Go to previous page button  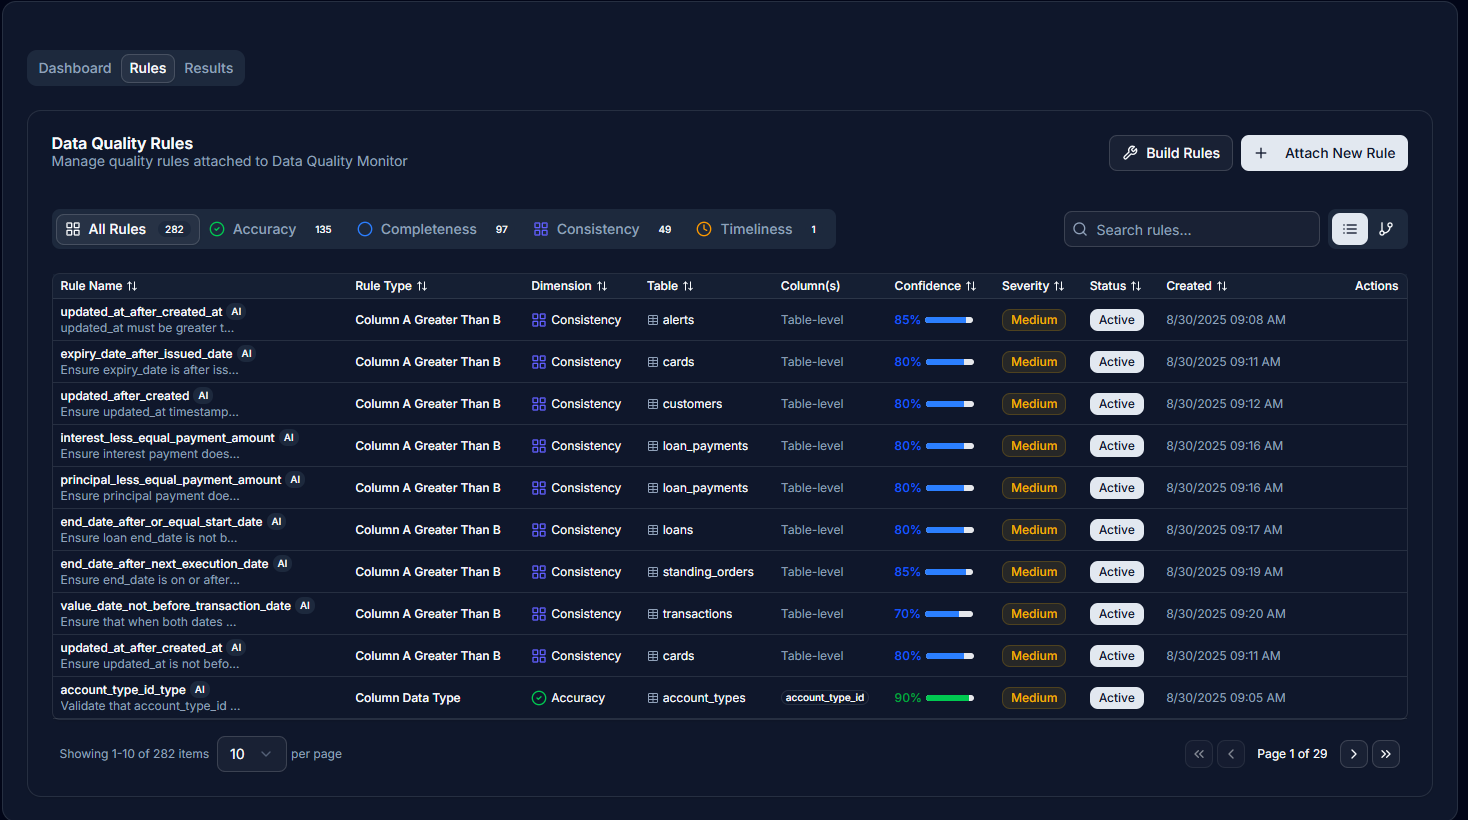tap(1231, 754)
